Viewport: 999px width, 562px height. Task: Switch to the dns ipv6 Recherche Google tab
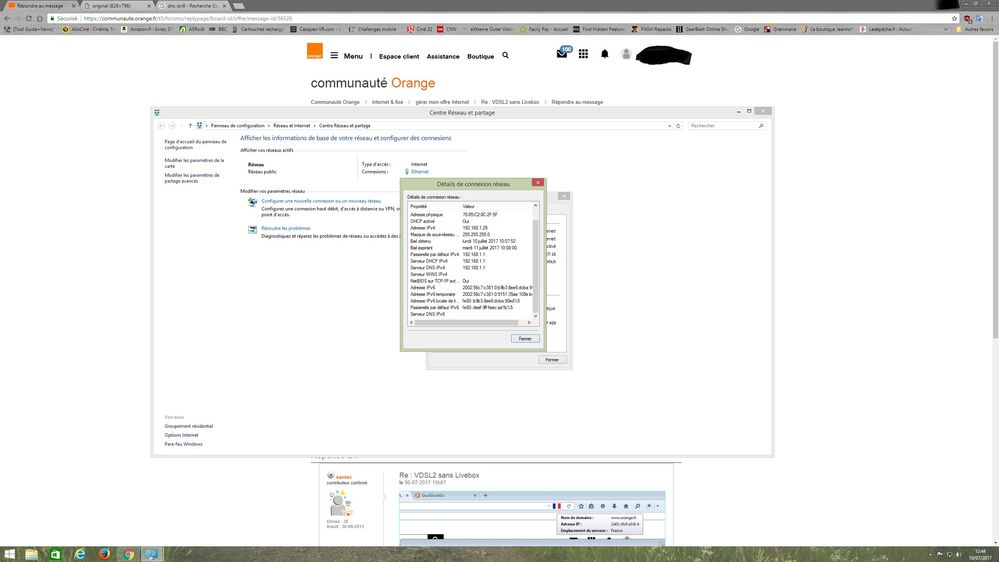(192, 6)
